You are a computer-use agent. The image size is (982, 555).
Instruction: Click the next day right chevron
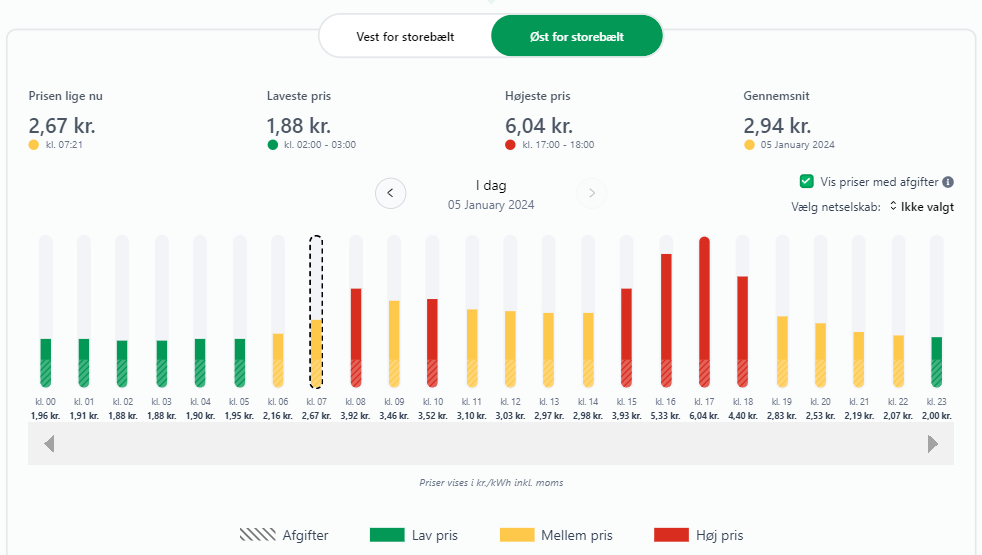pos(592,193)
